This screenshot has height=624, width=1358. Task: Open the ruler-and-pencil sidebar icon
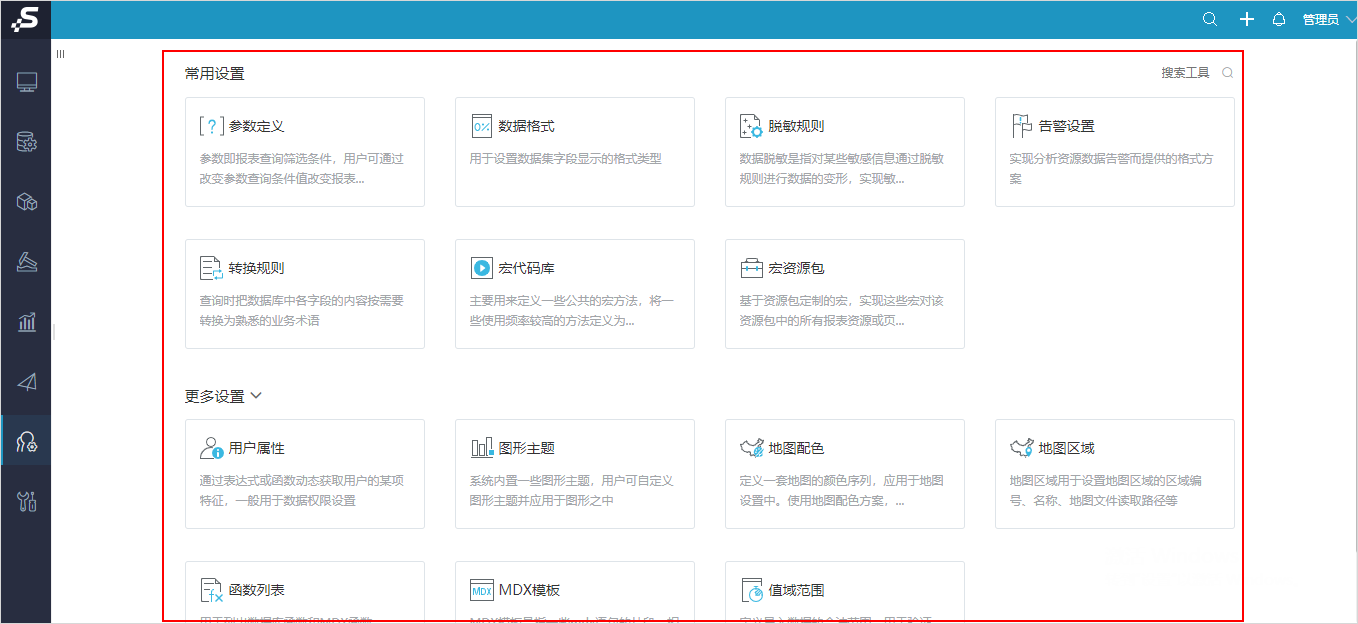point(27,262)
